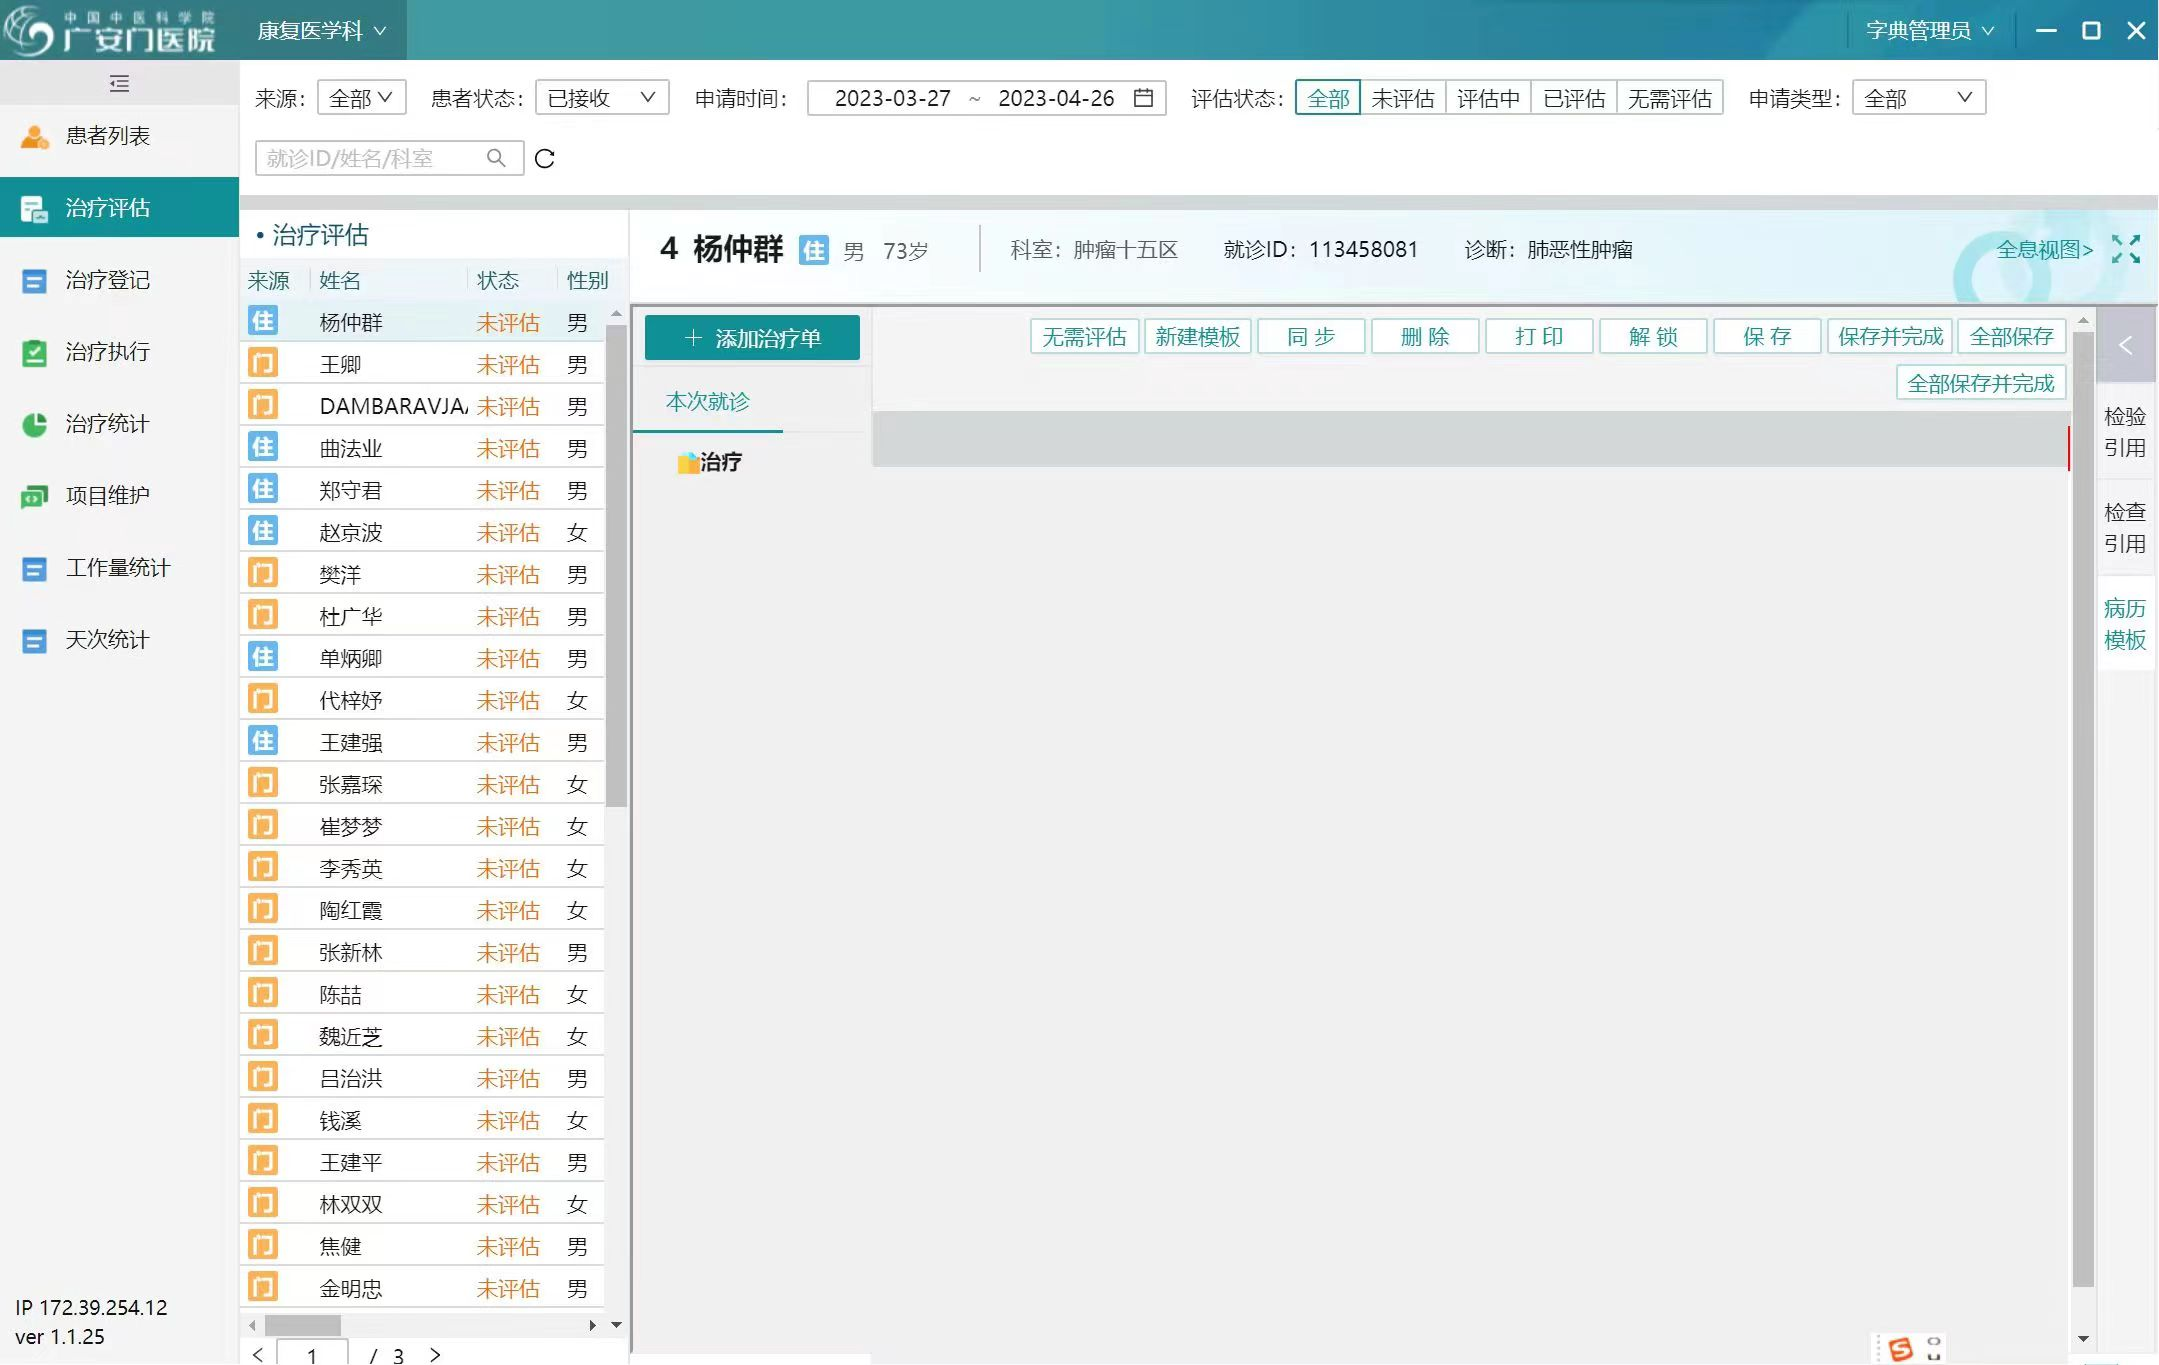Open the date range calendar icon

click(x=1143, y=98)
